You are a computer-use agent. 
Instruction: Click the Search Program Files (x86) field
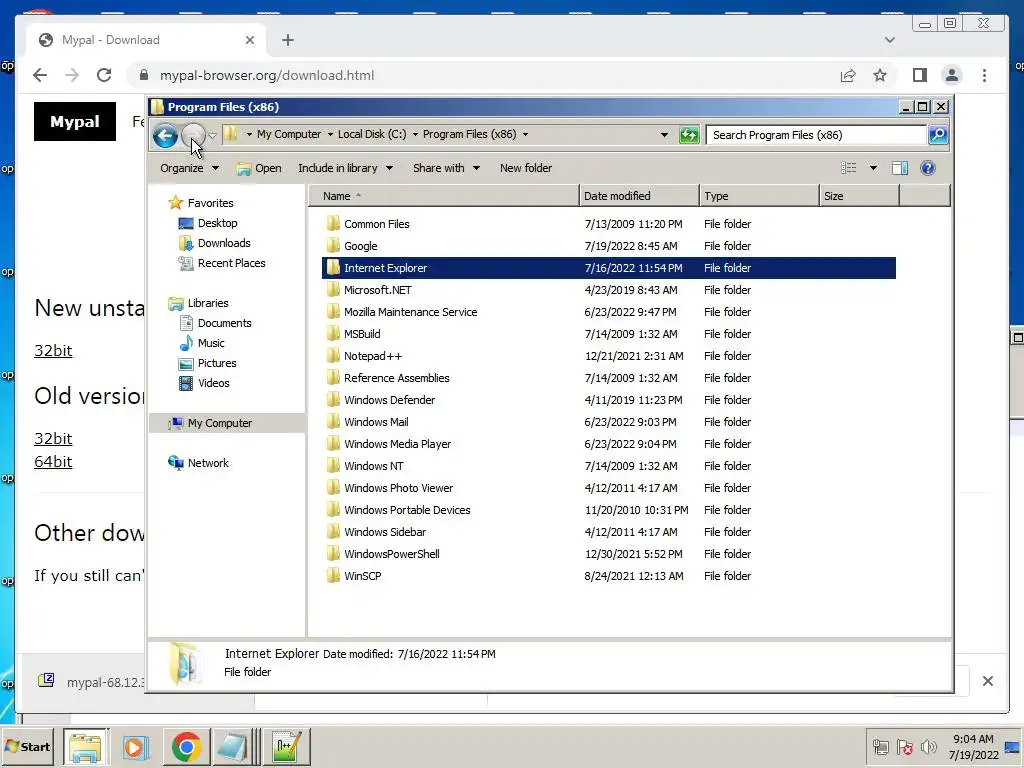(x=816, y=135)
